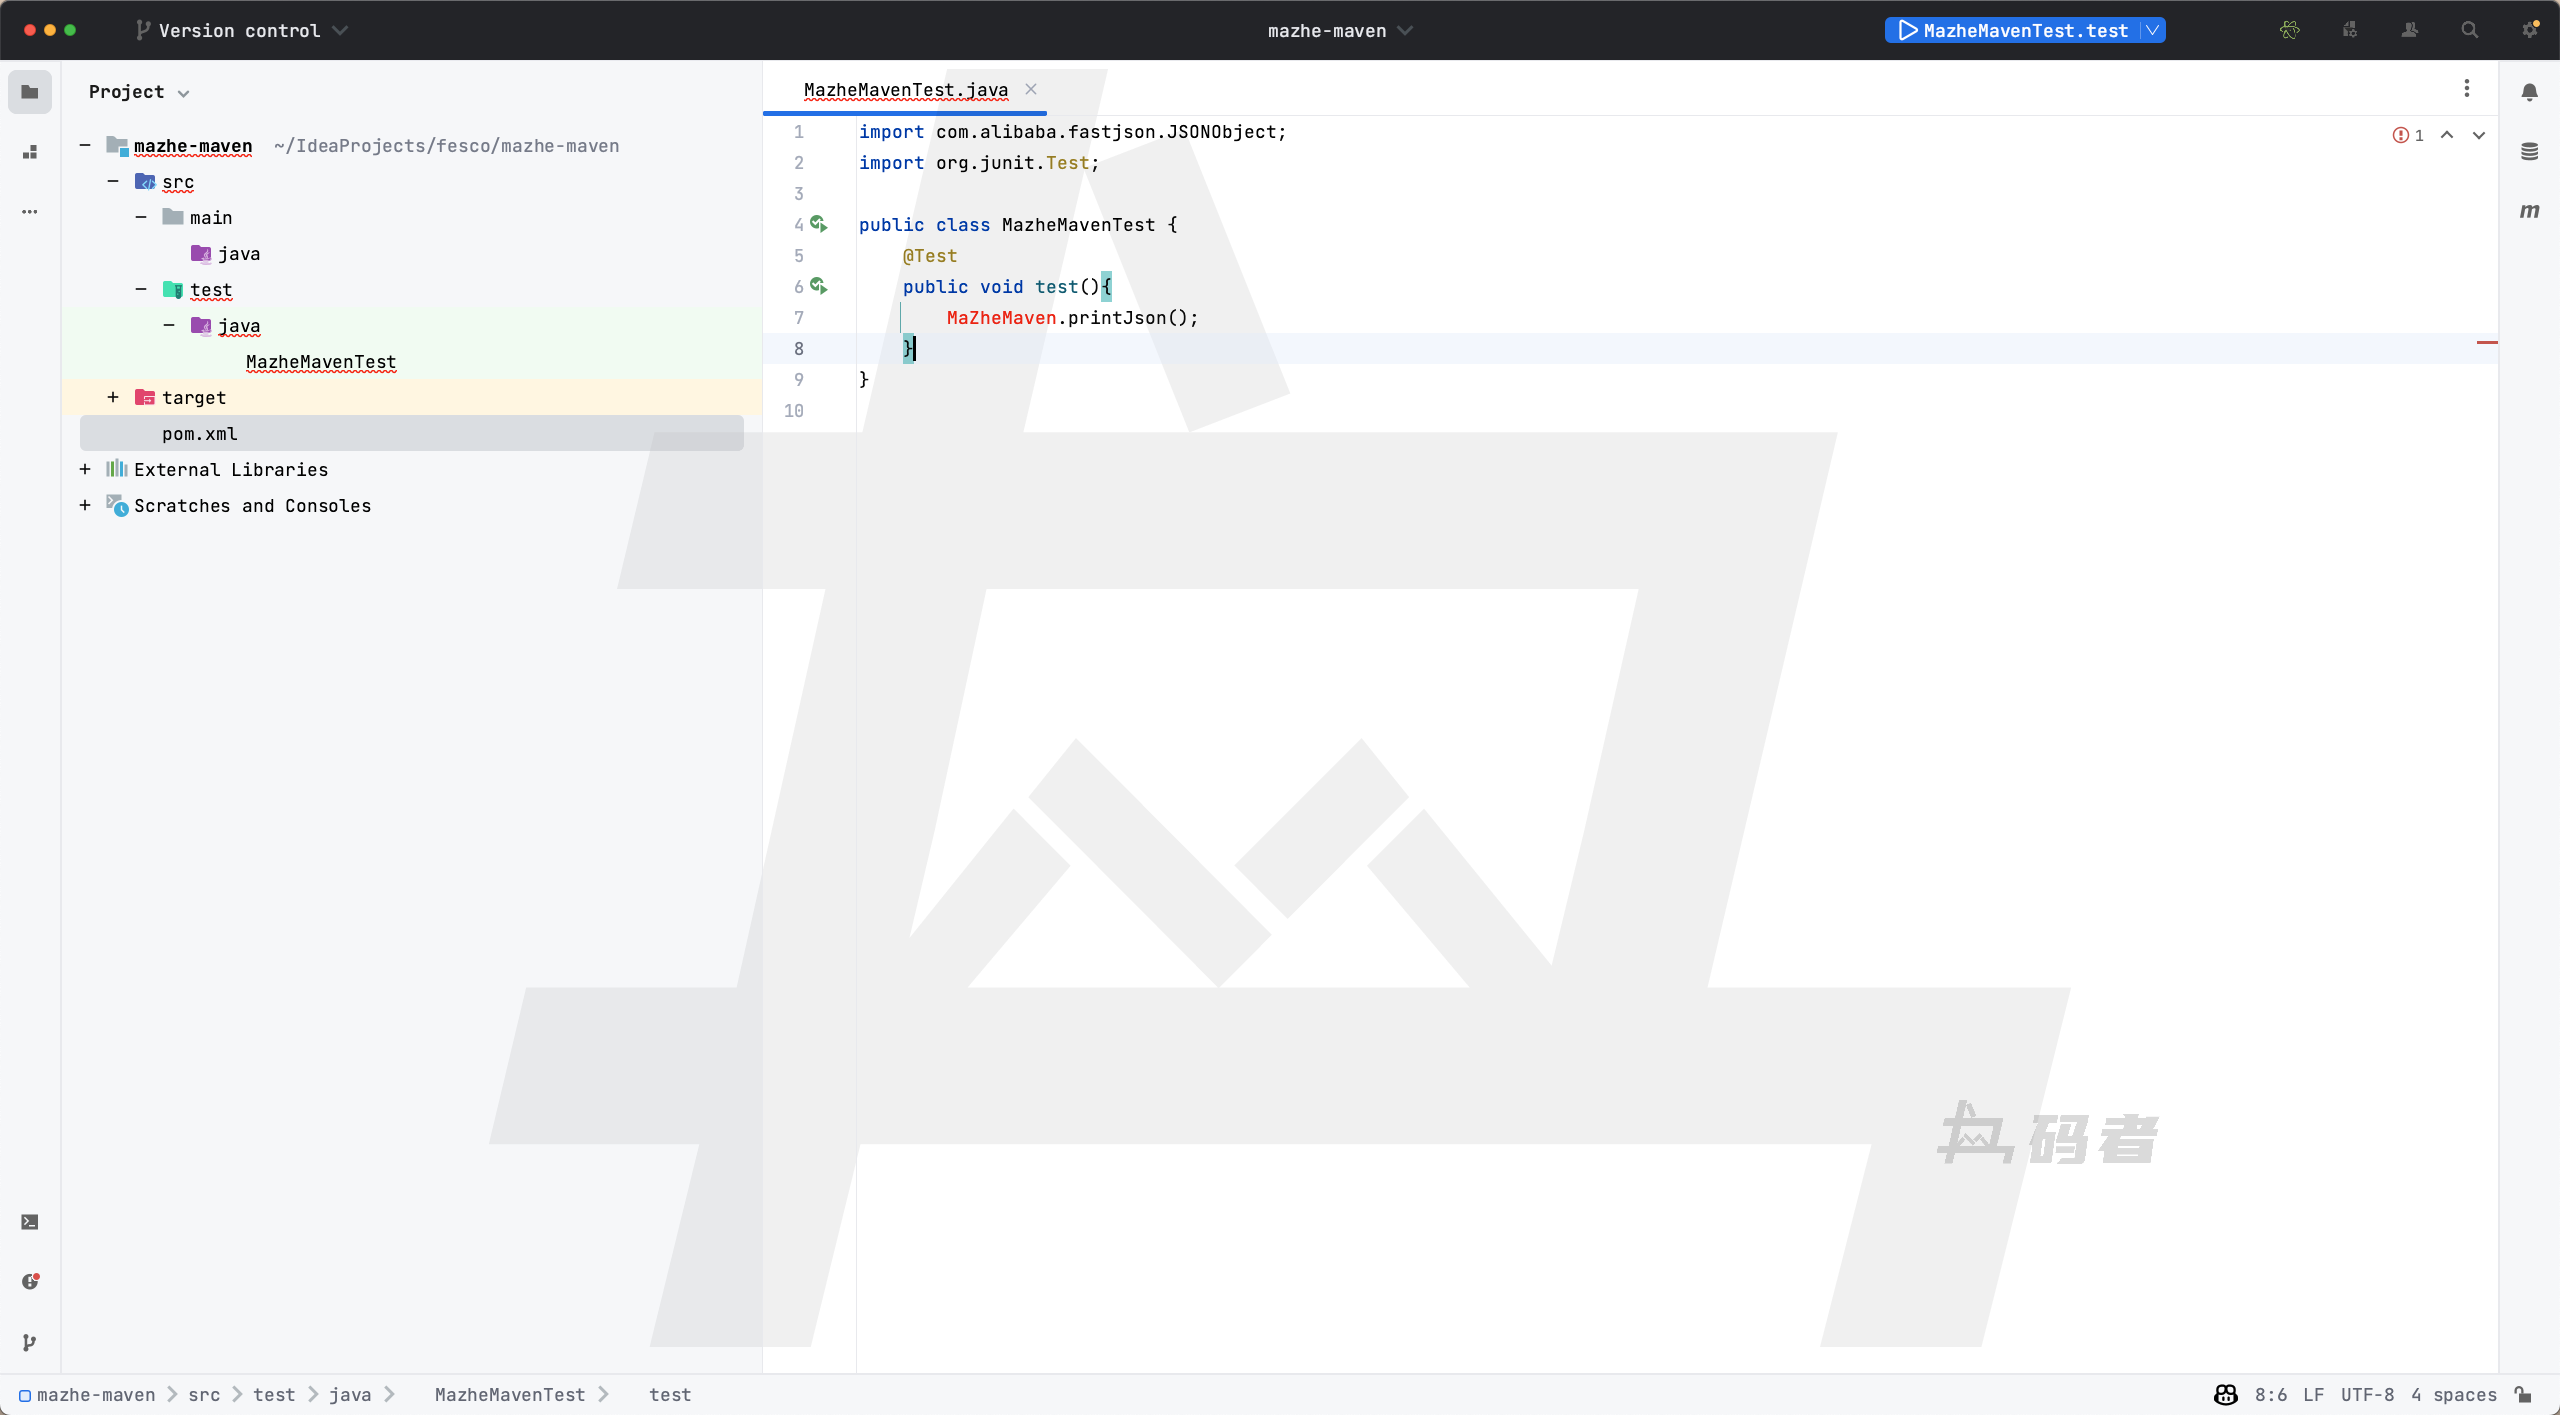This screenshot has height=1415, width=2560.
Task: Click the red error stripe marker
Action: [x=2486, y=343]
